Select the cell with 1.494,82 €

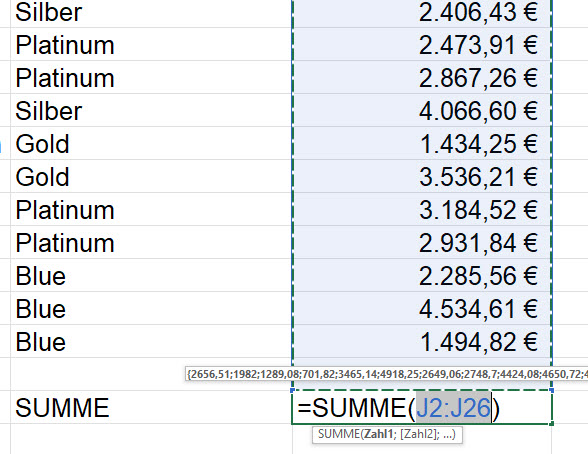click(422, 341)
